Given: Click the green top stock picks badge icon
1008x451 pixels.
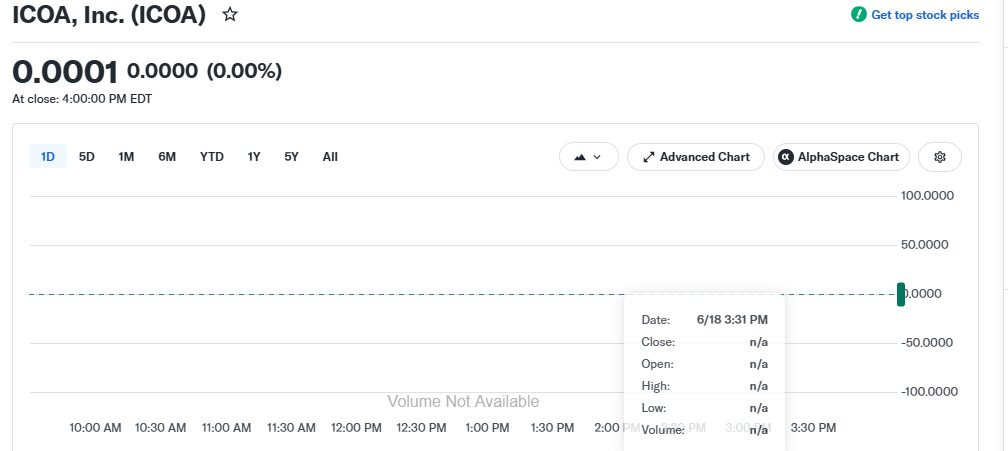Looking at the screenshot, I should (x=858, y=15).
